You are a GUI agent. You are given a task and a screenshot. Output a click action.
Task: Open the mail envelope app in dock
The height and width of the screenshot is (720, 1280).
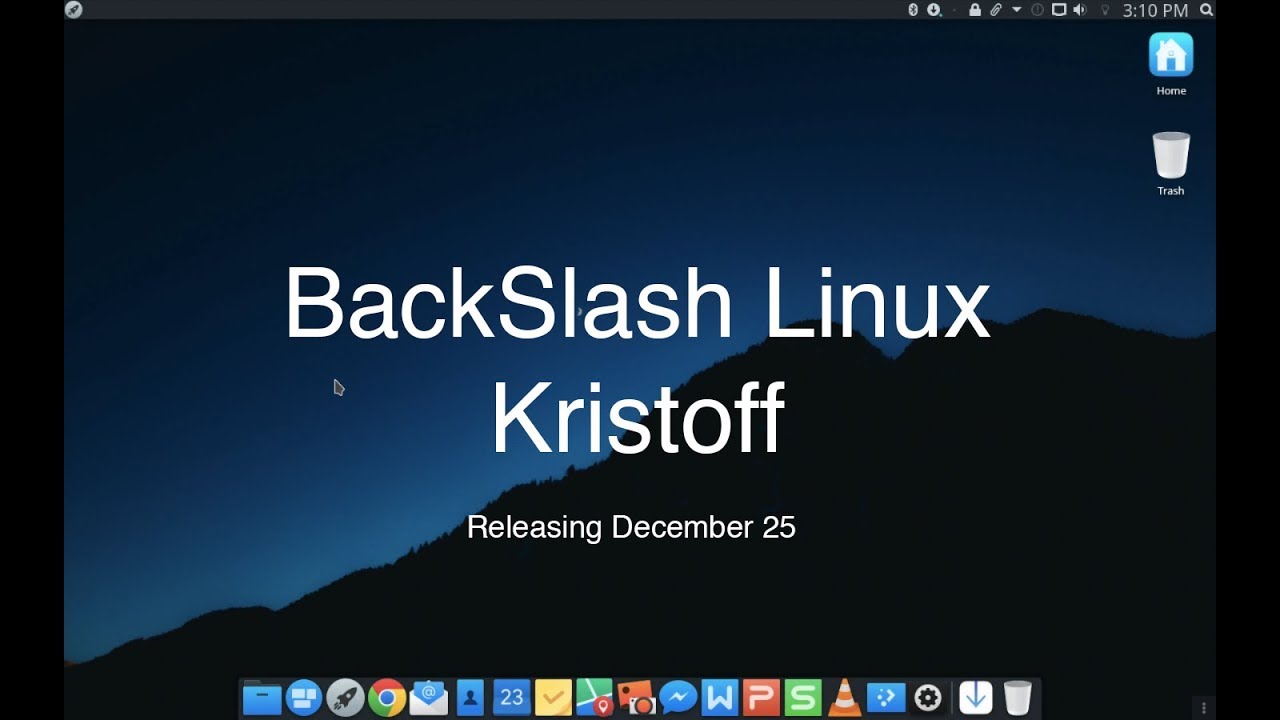pyautogui.click(x=429, y=697)
